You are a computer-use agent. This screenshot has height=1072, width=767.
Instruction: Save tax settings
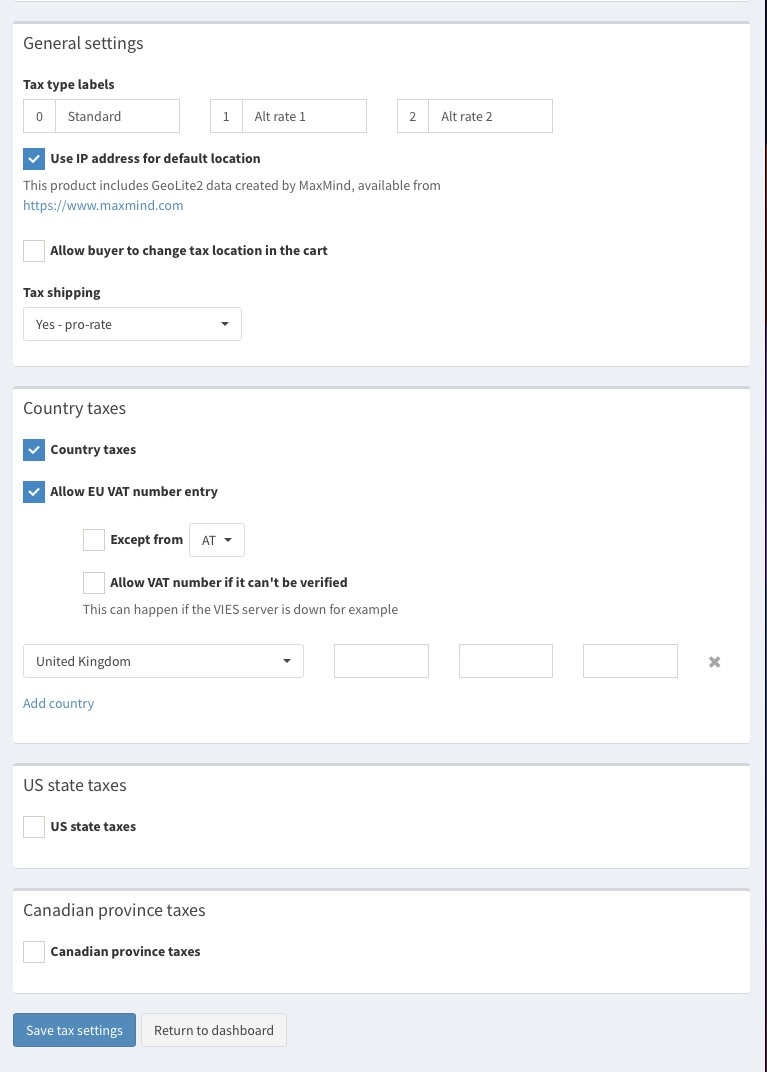75,1030
